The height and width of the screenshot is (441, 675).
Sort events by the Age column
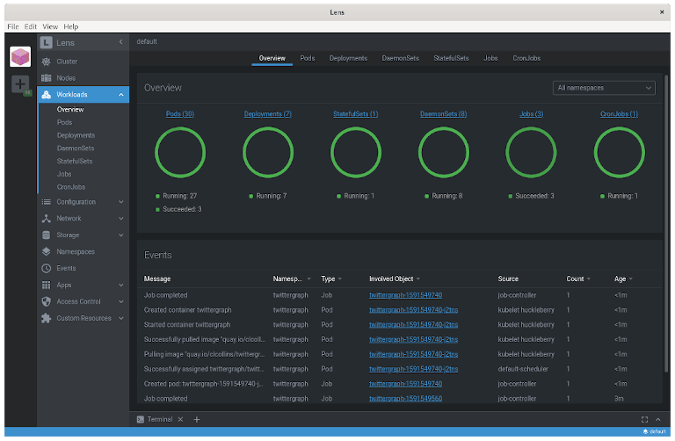(x=620, y=279)
